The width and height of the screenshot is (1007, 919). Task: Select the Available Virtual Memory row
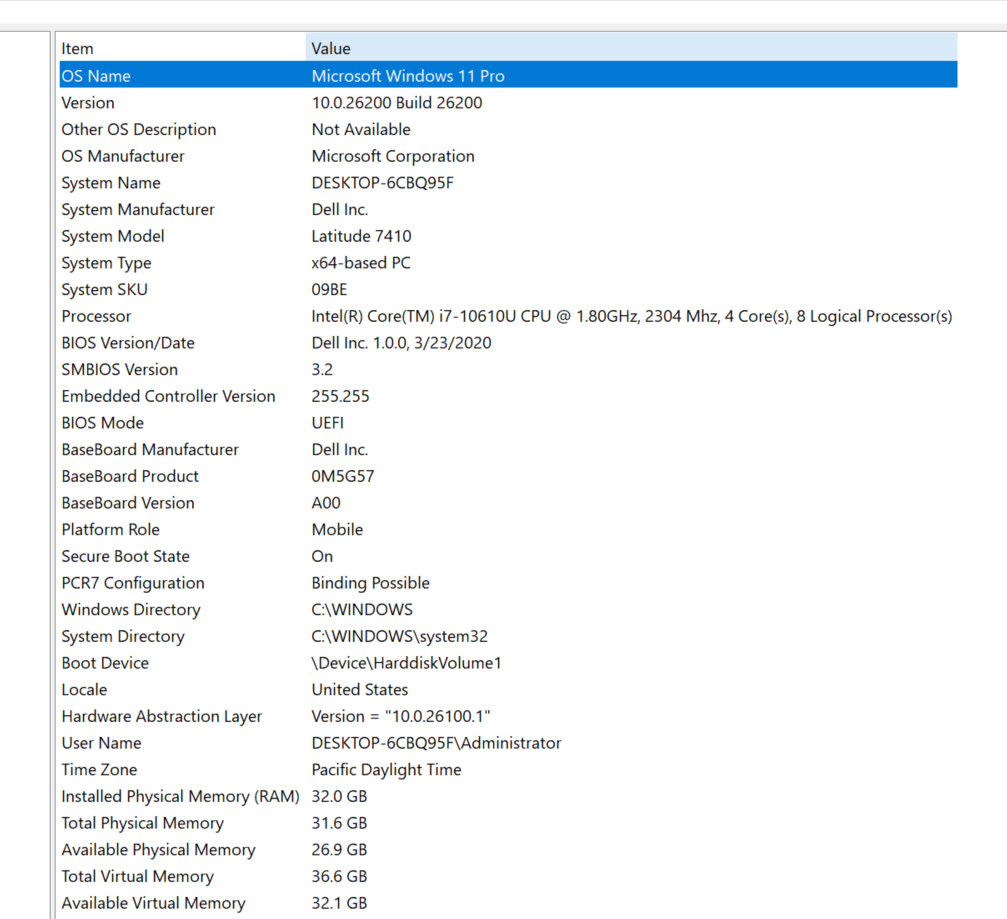coord(508,903)
